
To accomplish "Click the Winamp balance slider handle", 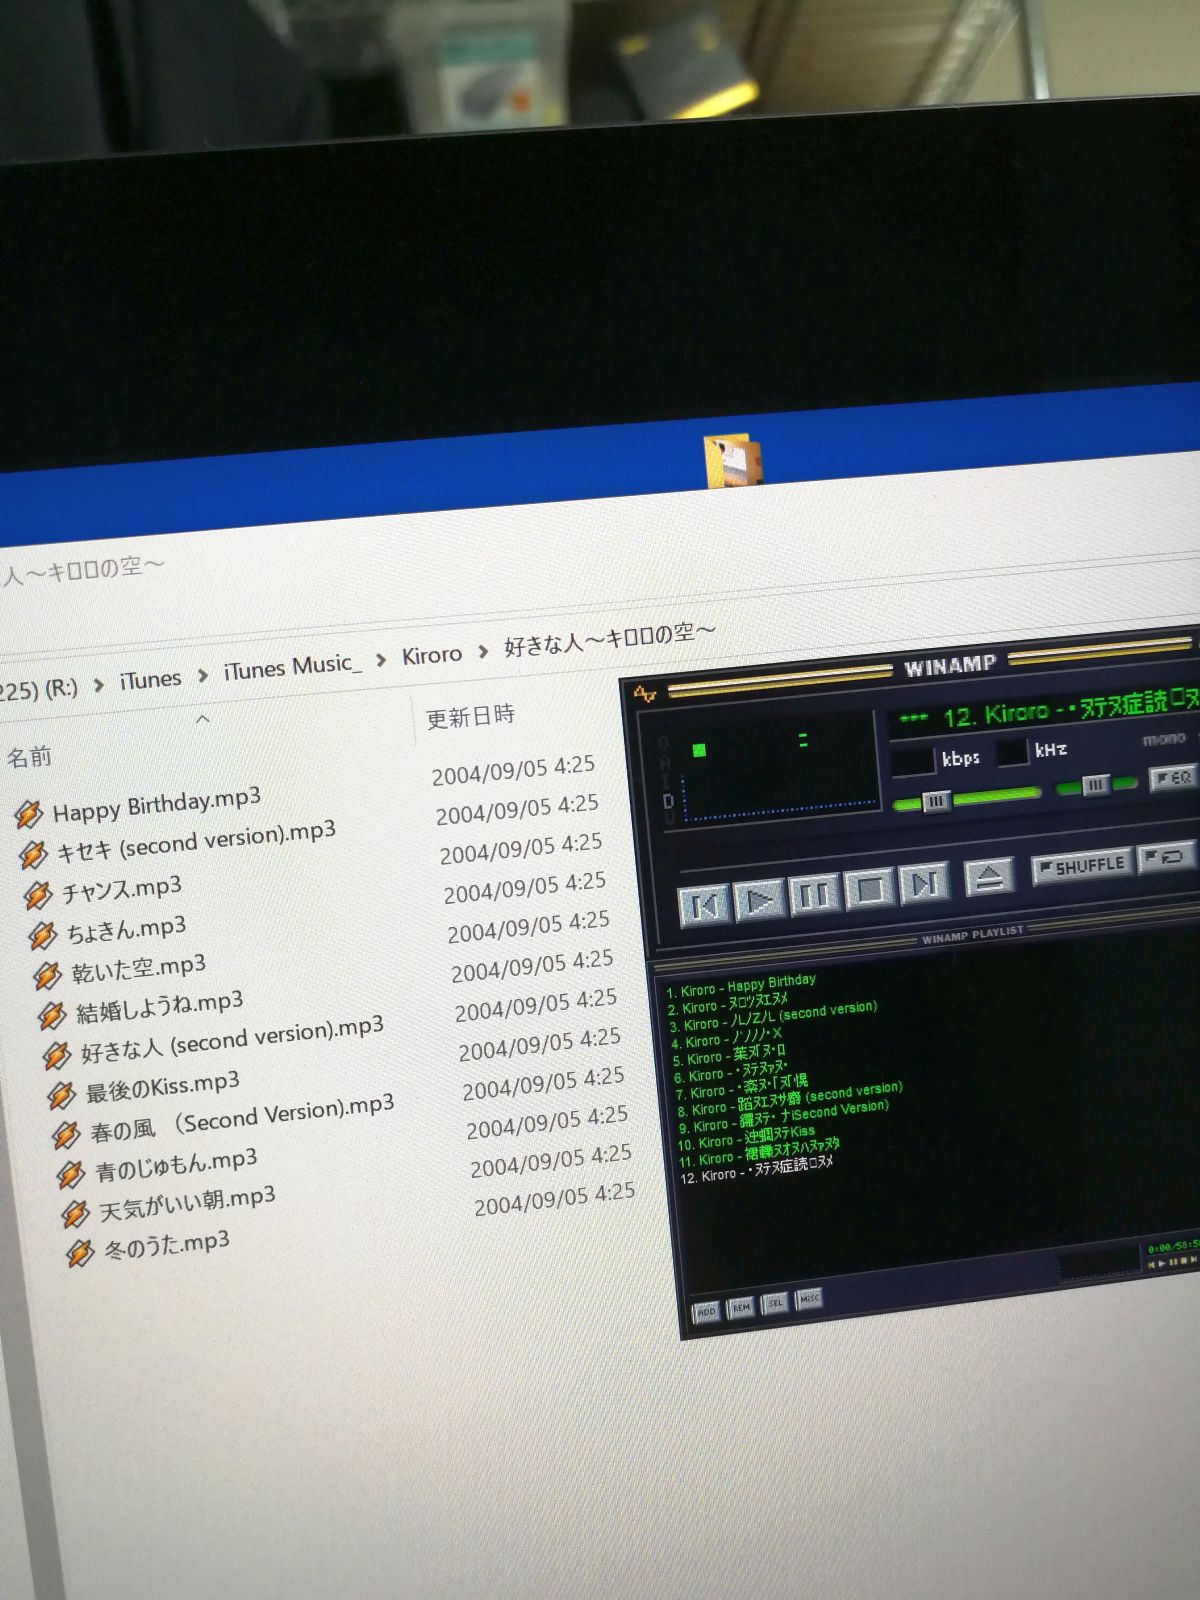I will pyautogui.click(x=1096, y=785).
